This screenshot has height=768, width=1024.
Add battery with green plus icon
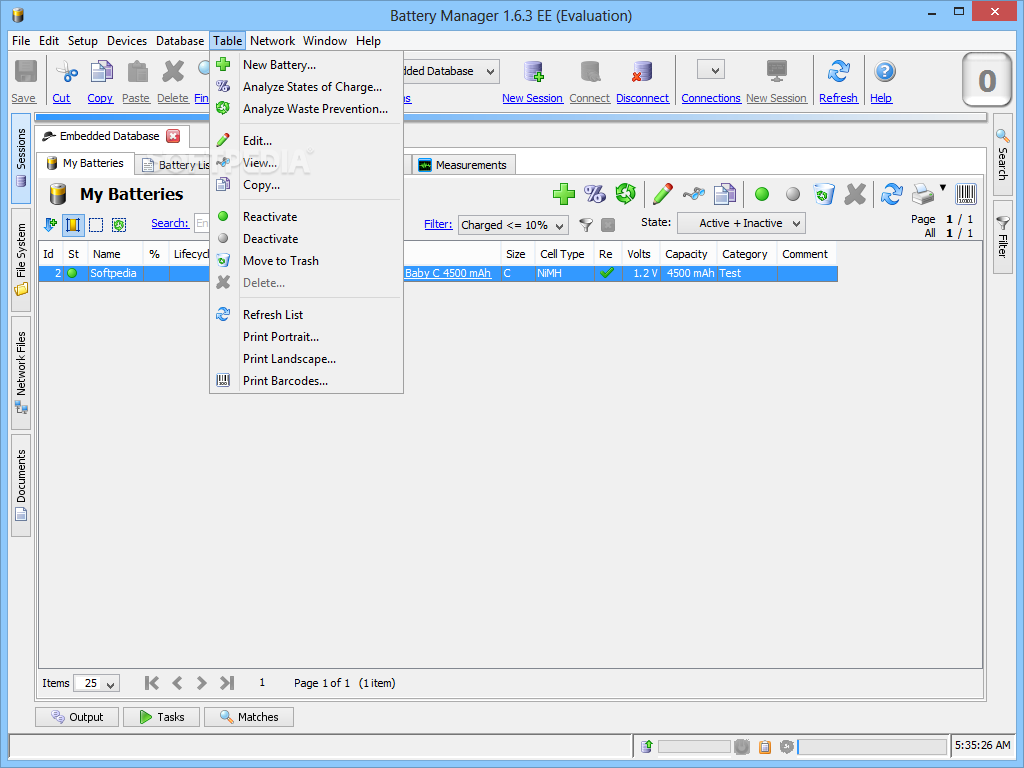[x=564, y=194]
